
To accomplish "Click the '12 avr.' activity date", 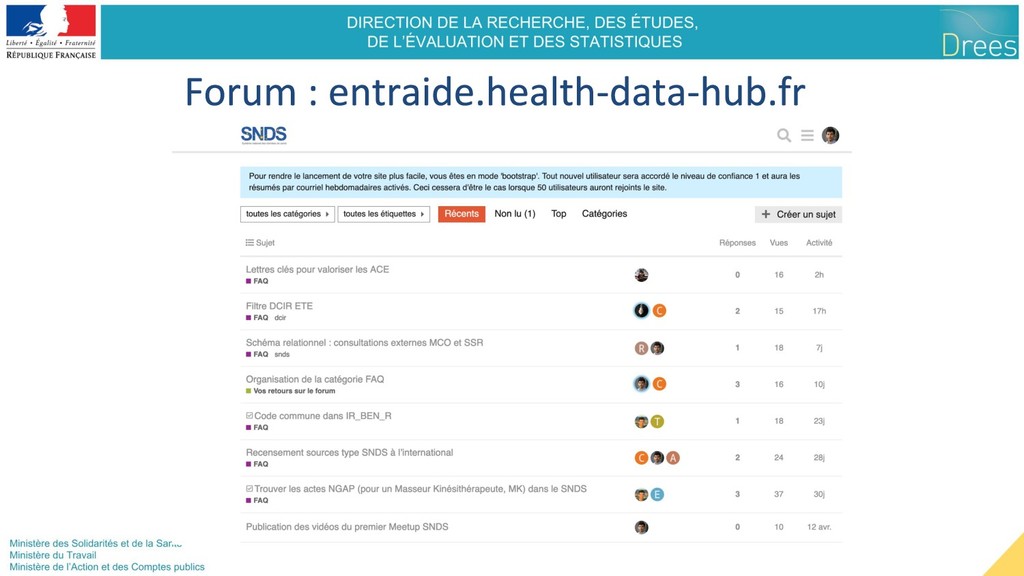I will [819, 527].
